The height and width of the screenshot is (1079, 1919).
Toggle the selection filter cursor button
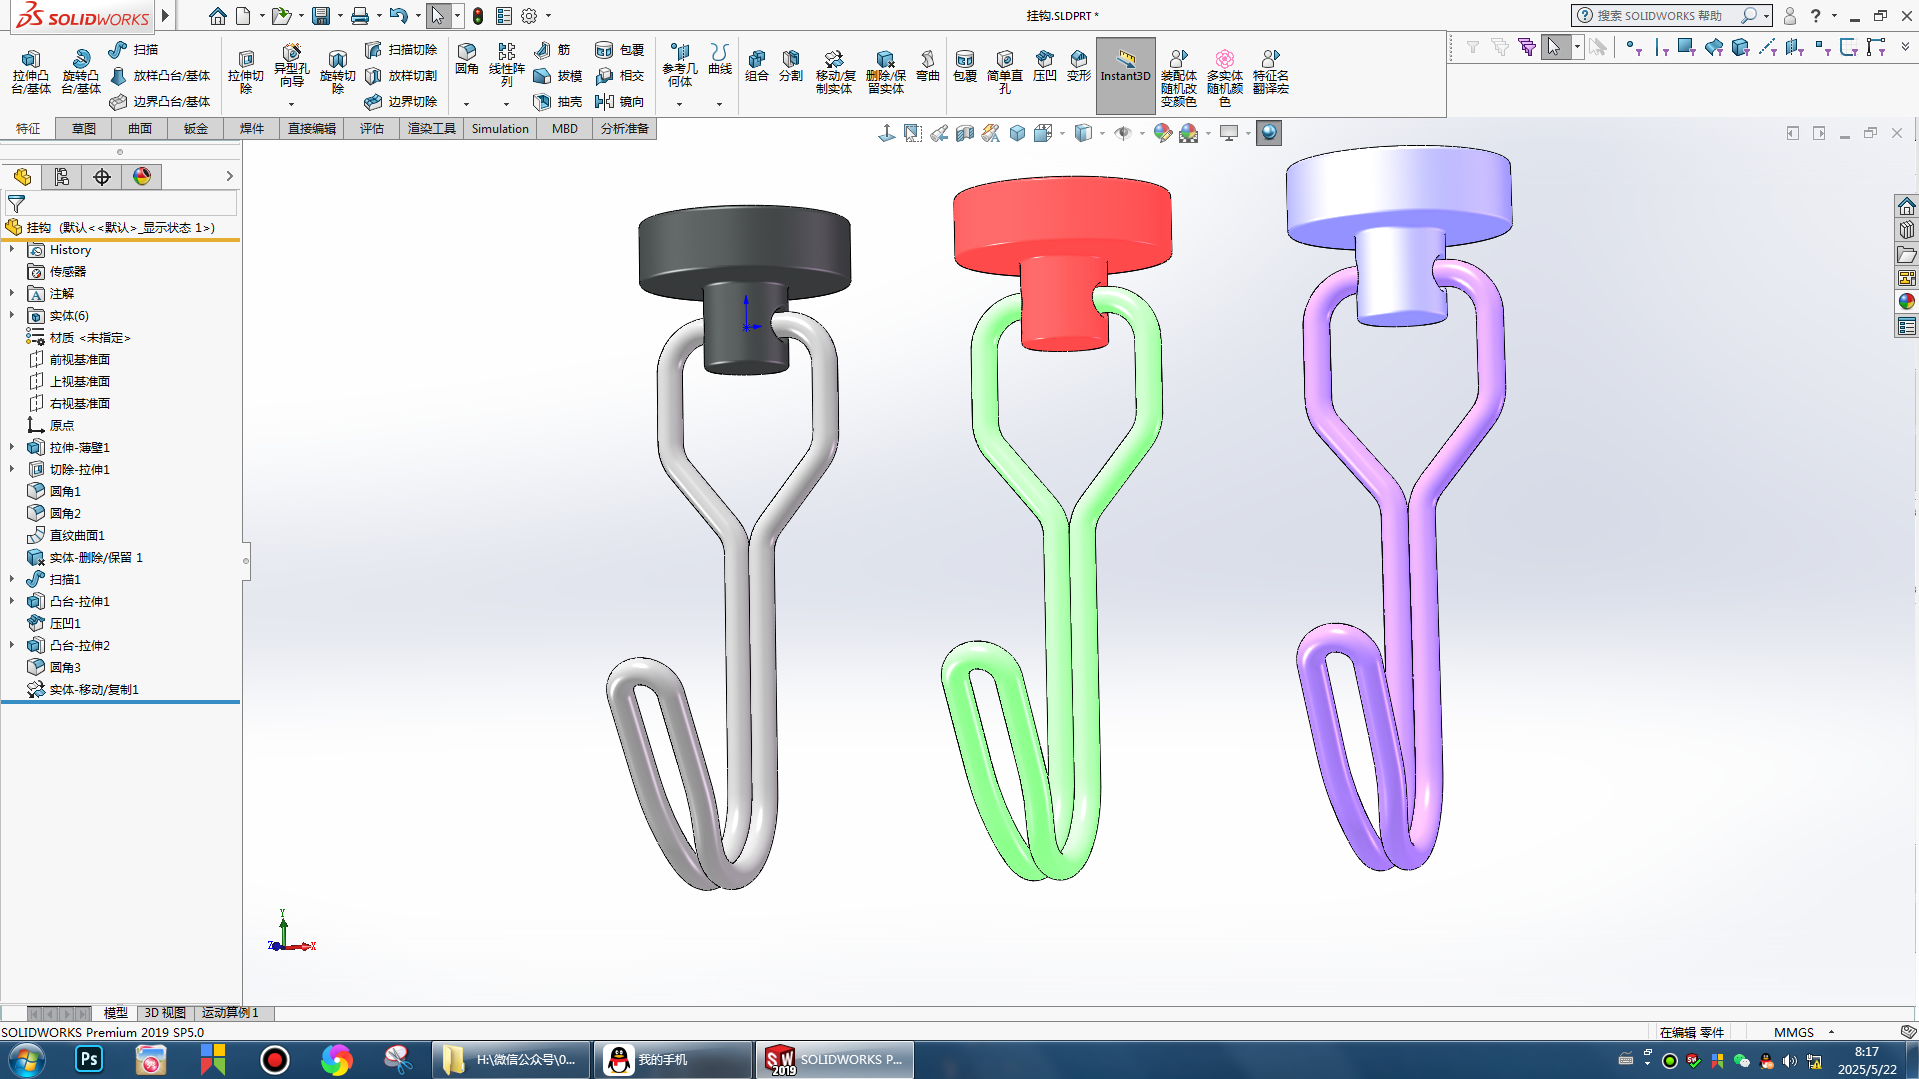pos(1554,47)
